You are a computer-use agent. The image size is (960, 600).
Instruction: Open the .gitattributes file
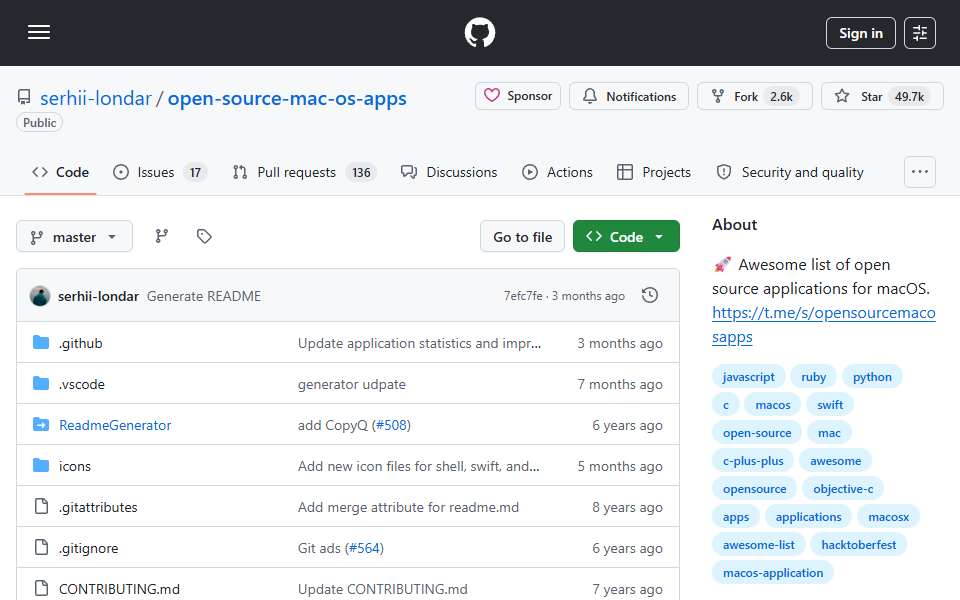97,507
